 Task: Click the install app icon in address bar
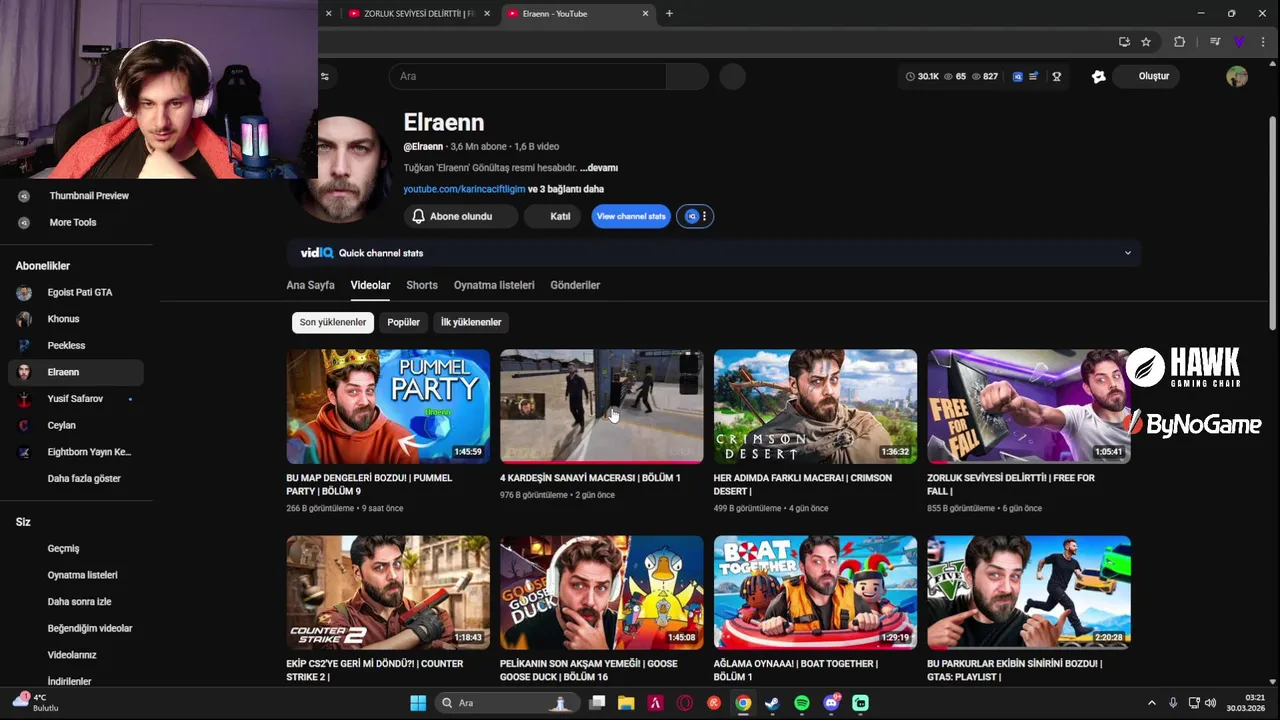coord(1124,42)
